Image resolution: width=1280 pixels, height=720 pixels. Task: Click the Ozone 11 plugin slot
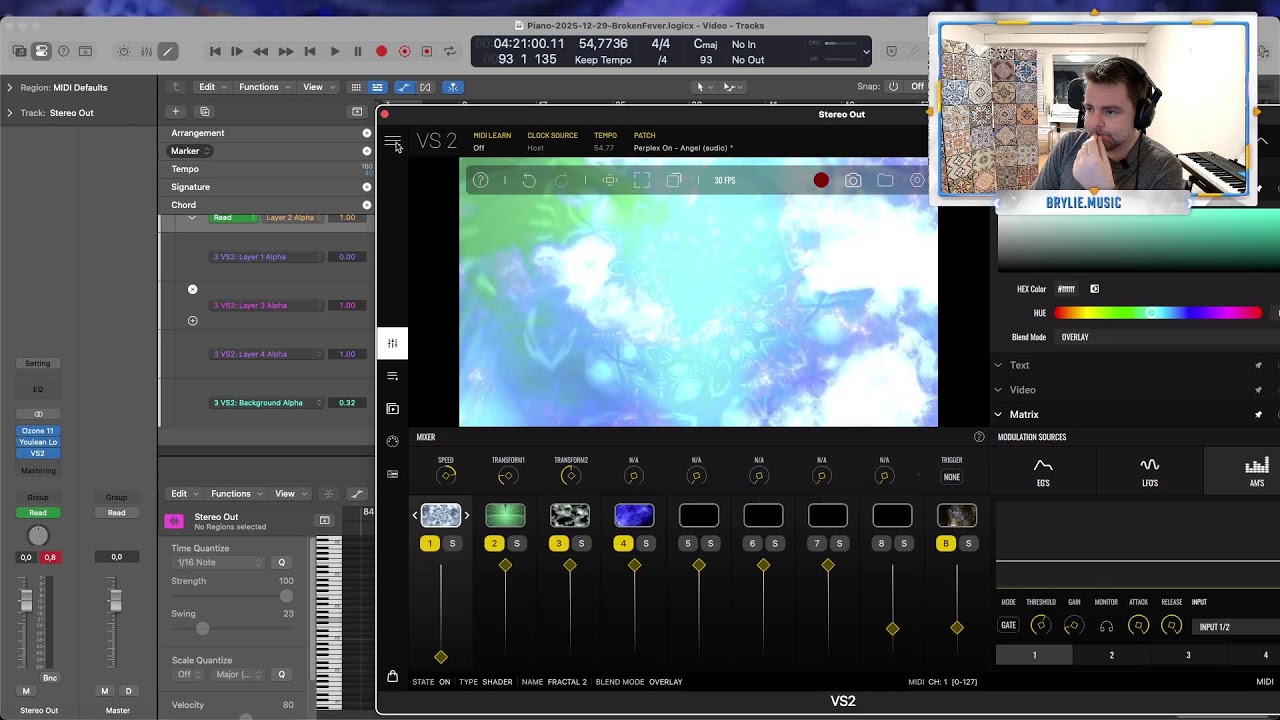click(x=37, y=430)
